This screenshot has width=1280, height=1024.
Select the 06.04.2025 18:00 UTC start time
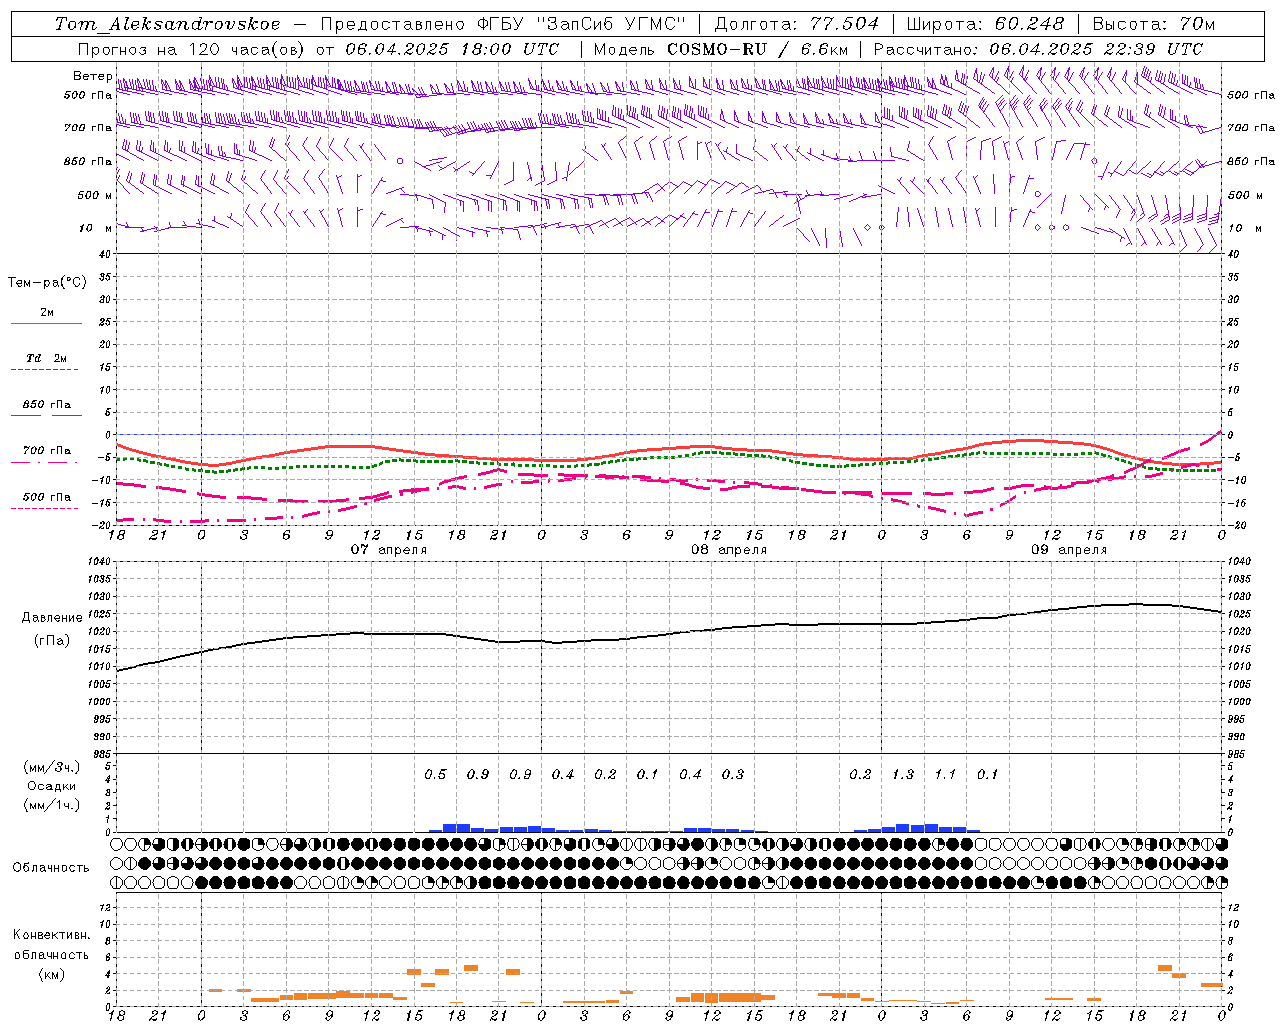pyautogui.click(x=453, y=49)
